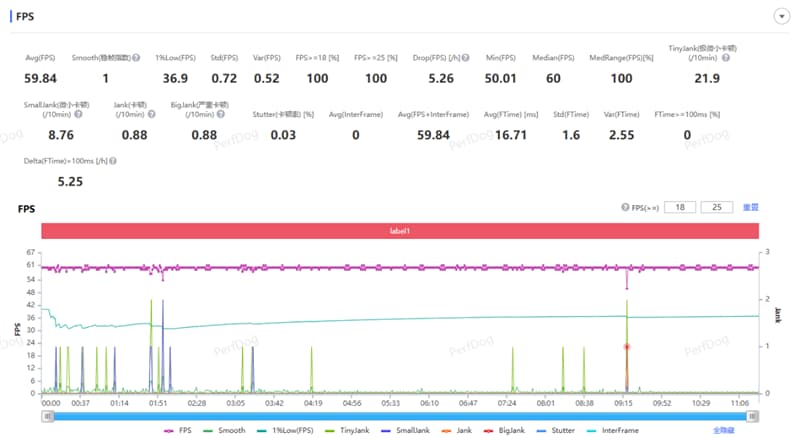The height and width of the screenshot is (438, 800).
Task: Click the FPS threshold field showing 18
Action: click(x=680, y=207)
